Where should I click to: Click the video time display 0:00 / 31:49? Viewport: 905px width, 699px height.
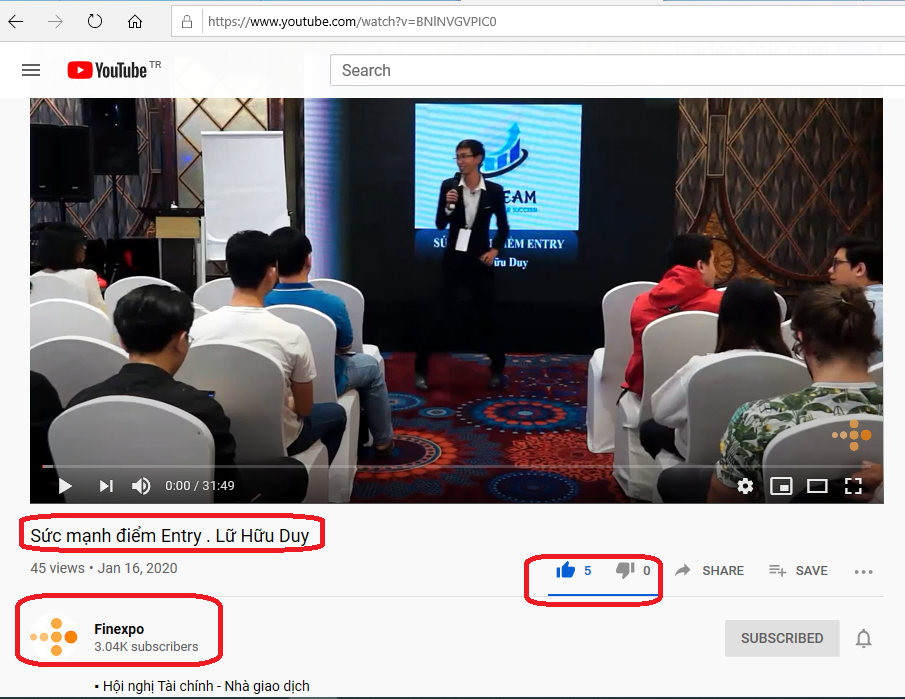pos(200,486)
